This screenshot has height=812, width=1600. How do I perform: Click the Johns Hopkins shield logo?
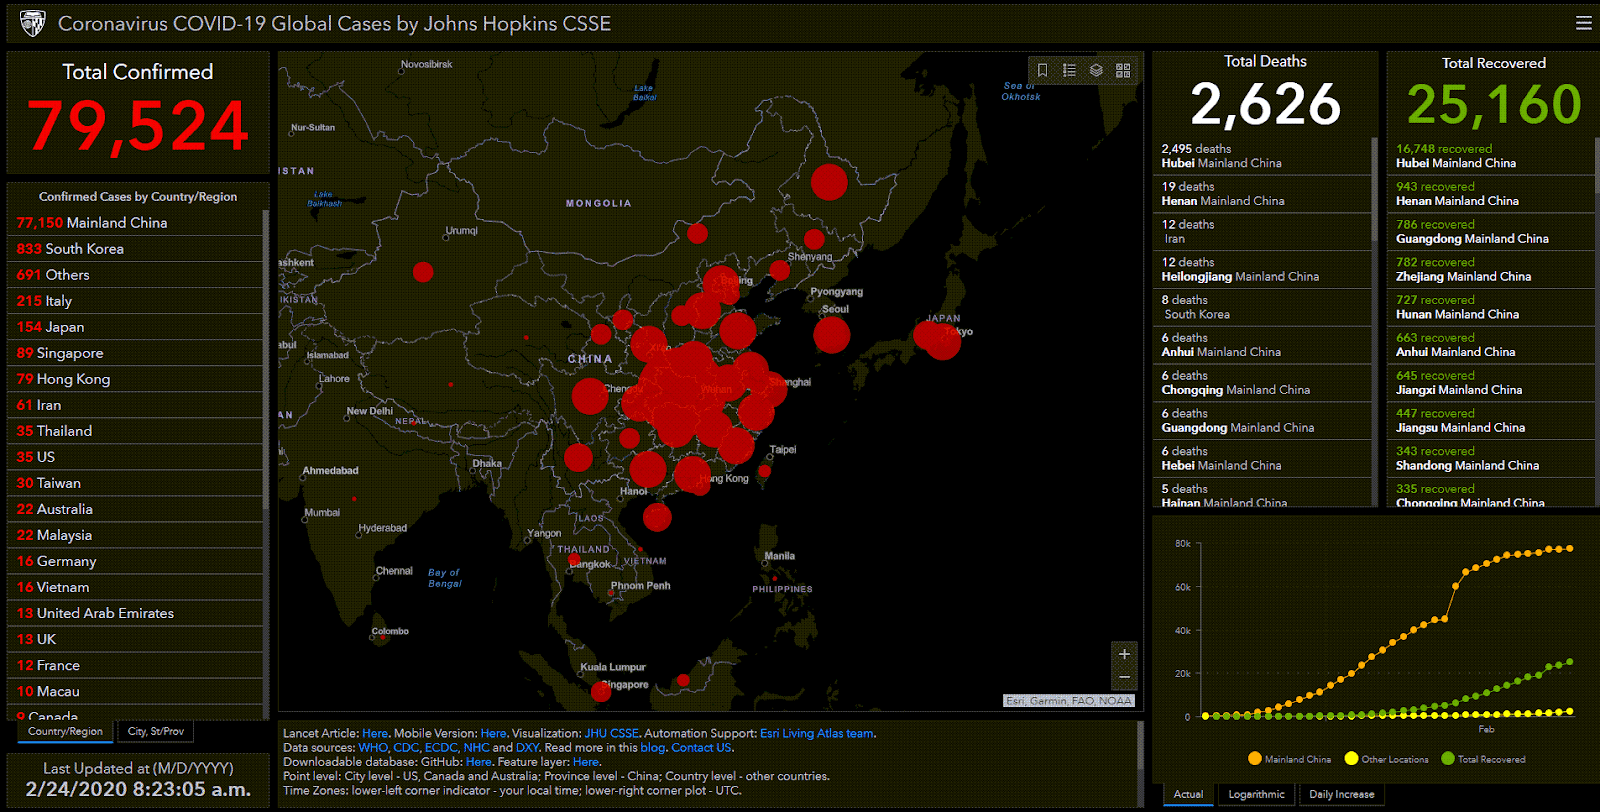[33, 23]
